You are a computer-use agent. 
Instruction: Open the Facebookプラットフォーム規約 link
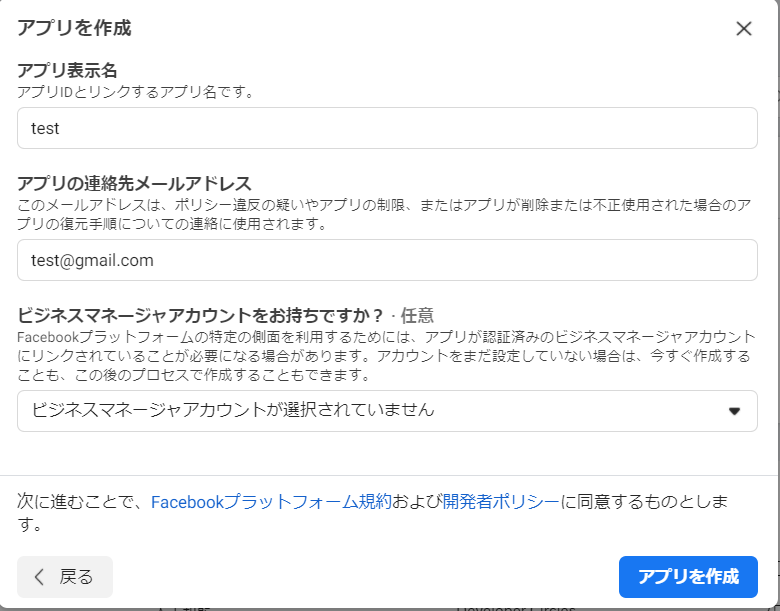click(x=271, y=502)
